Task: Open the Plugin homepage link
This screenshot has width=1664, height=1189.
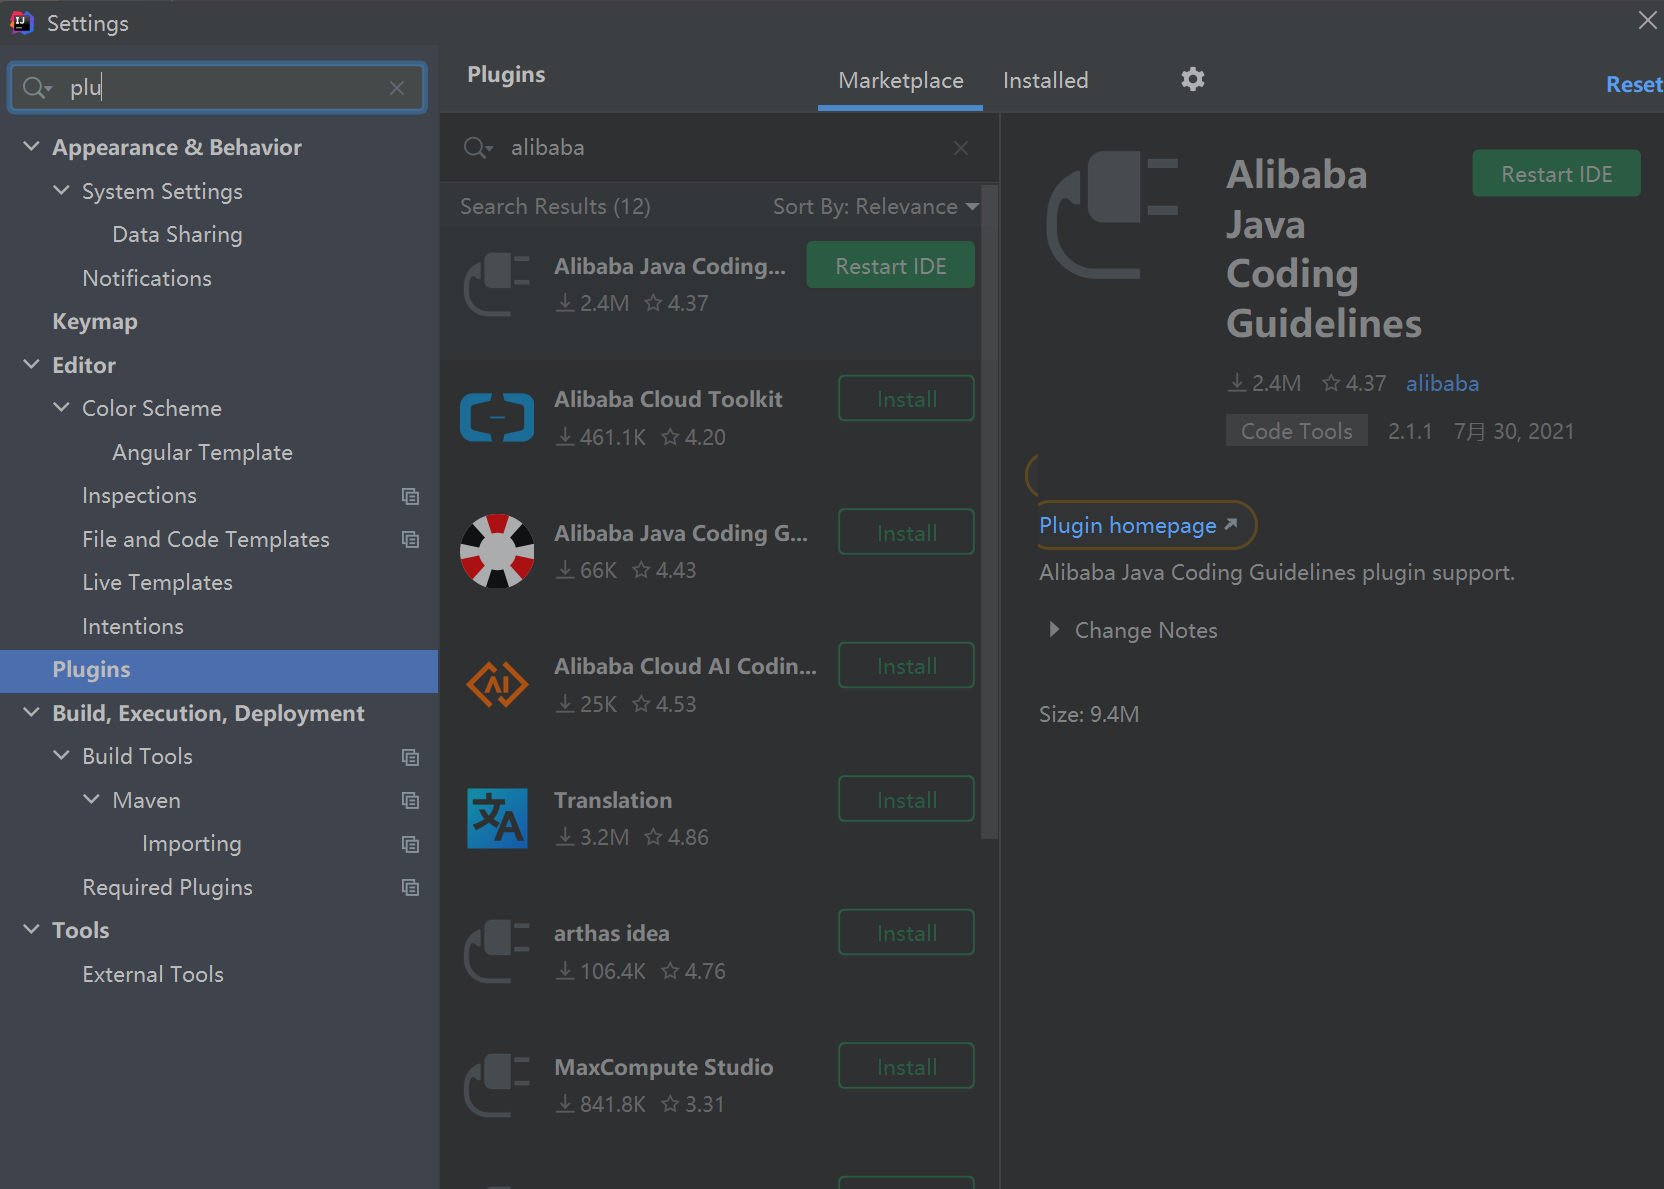Action: coord(1138,525)
